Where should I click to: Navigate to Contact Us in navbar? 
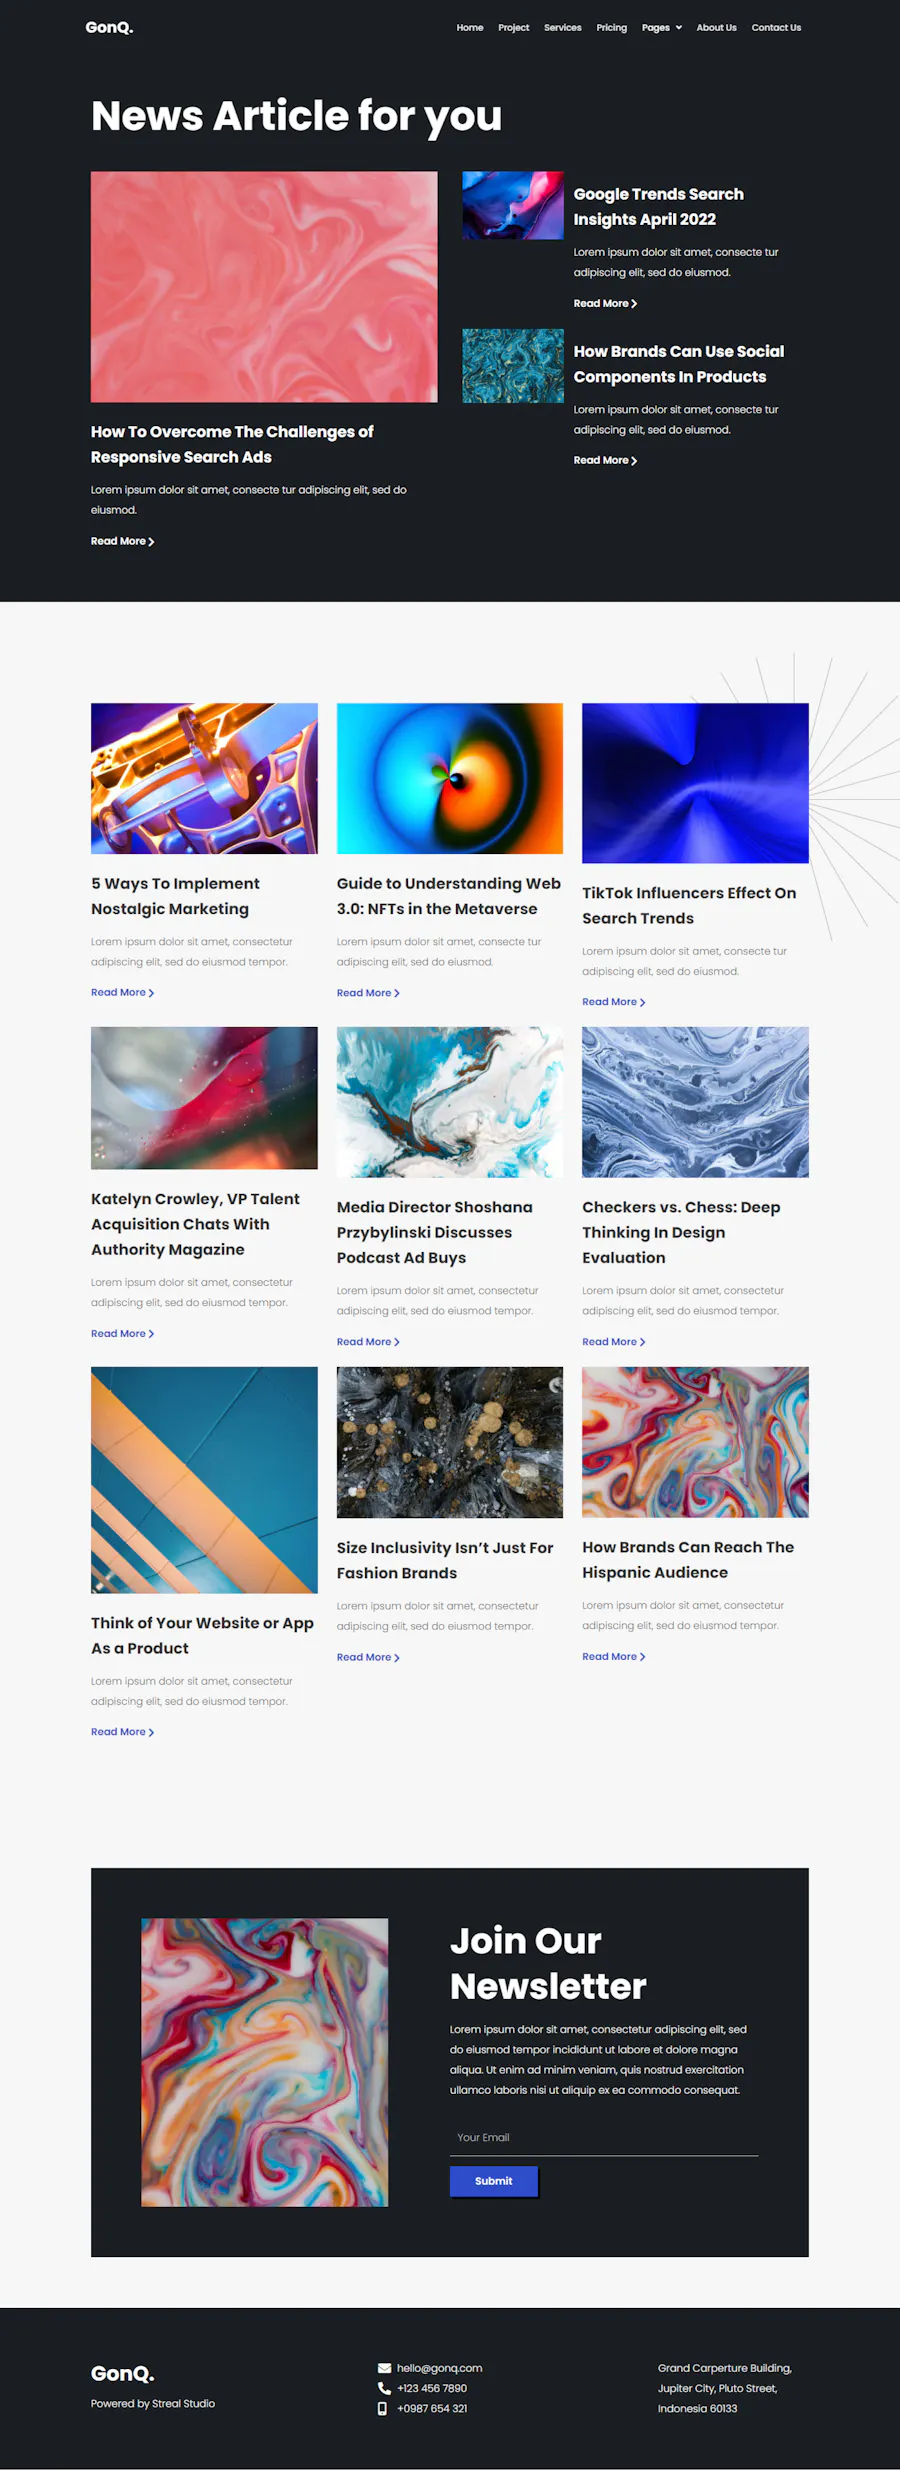click(x=776, y=28)
